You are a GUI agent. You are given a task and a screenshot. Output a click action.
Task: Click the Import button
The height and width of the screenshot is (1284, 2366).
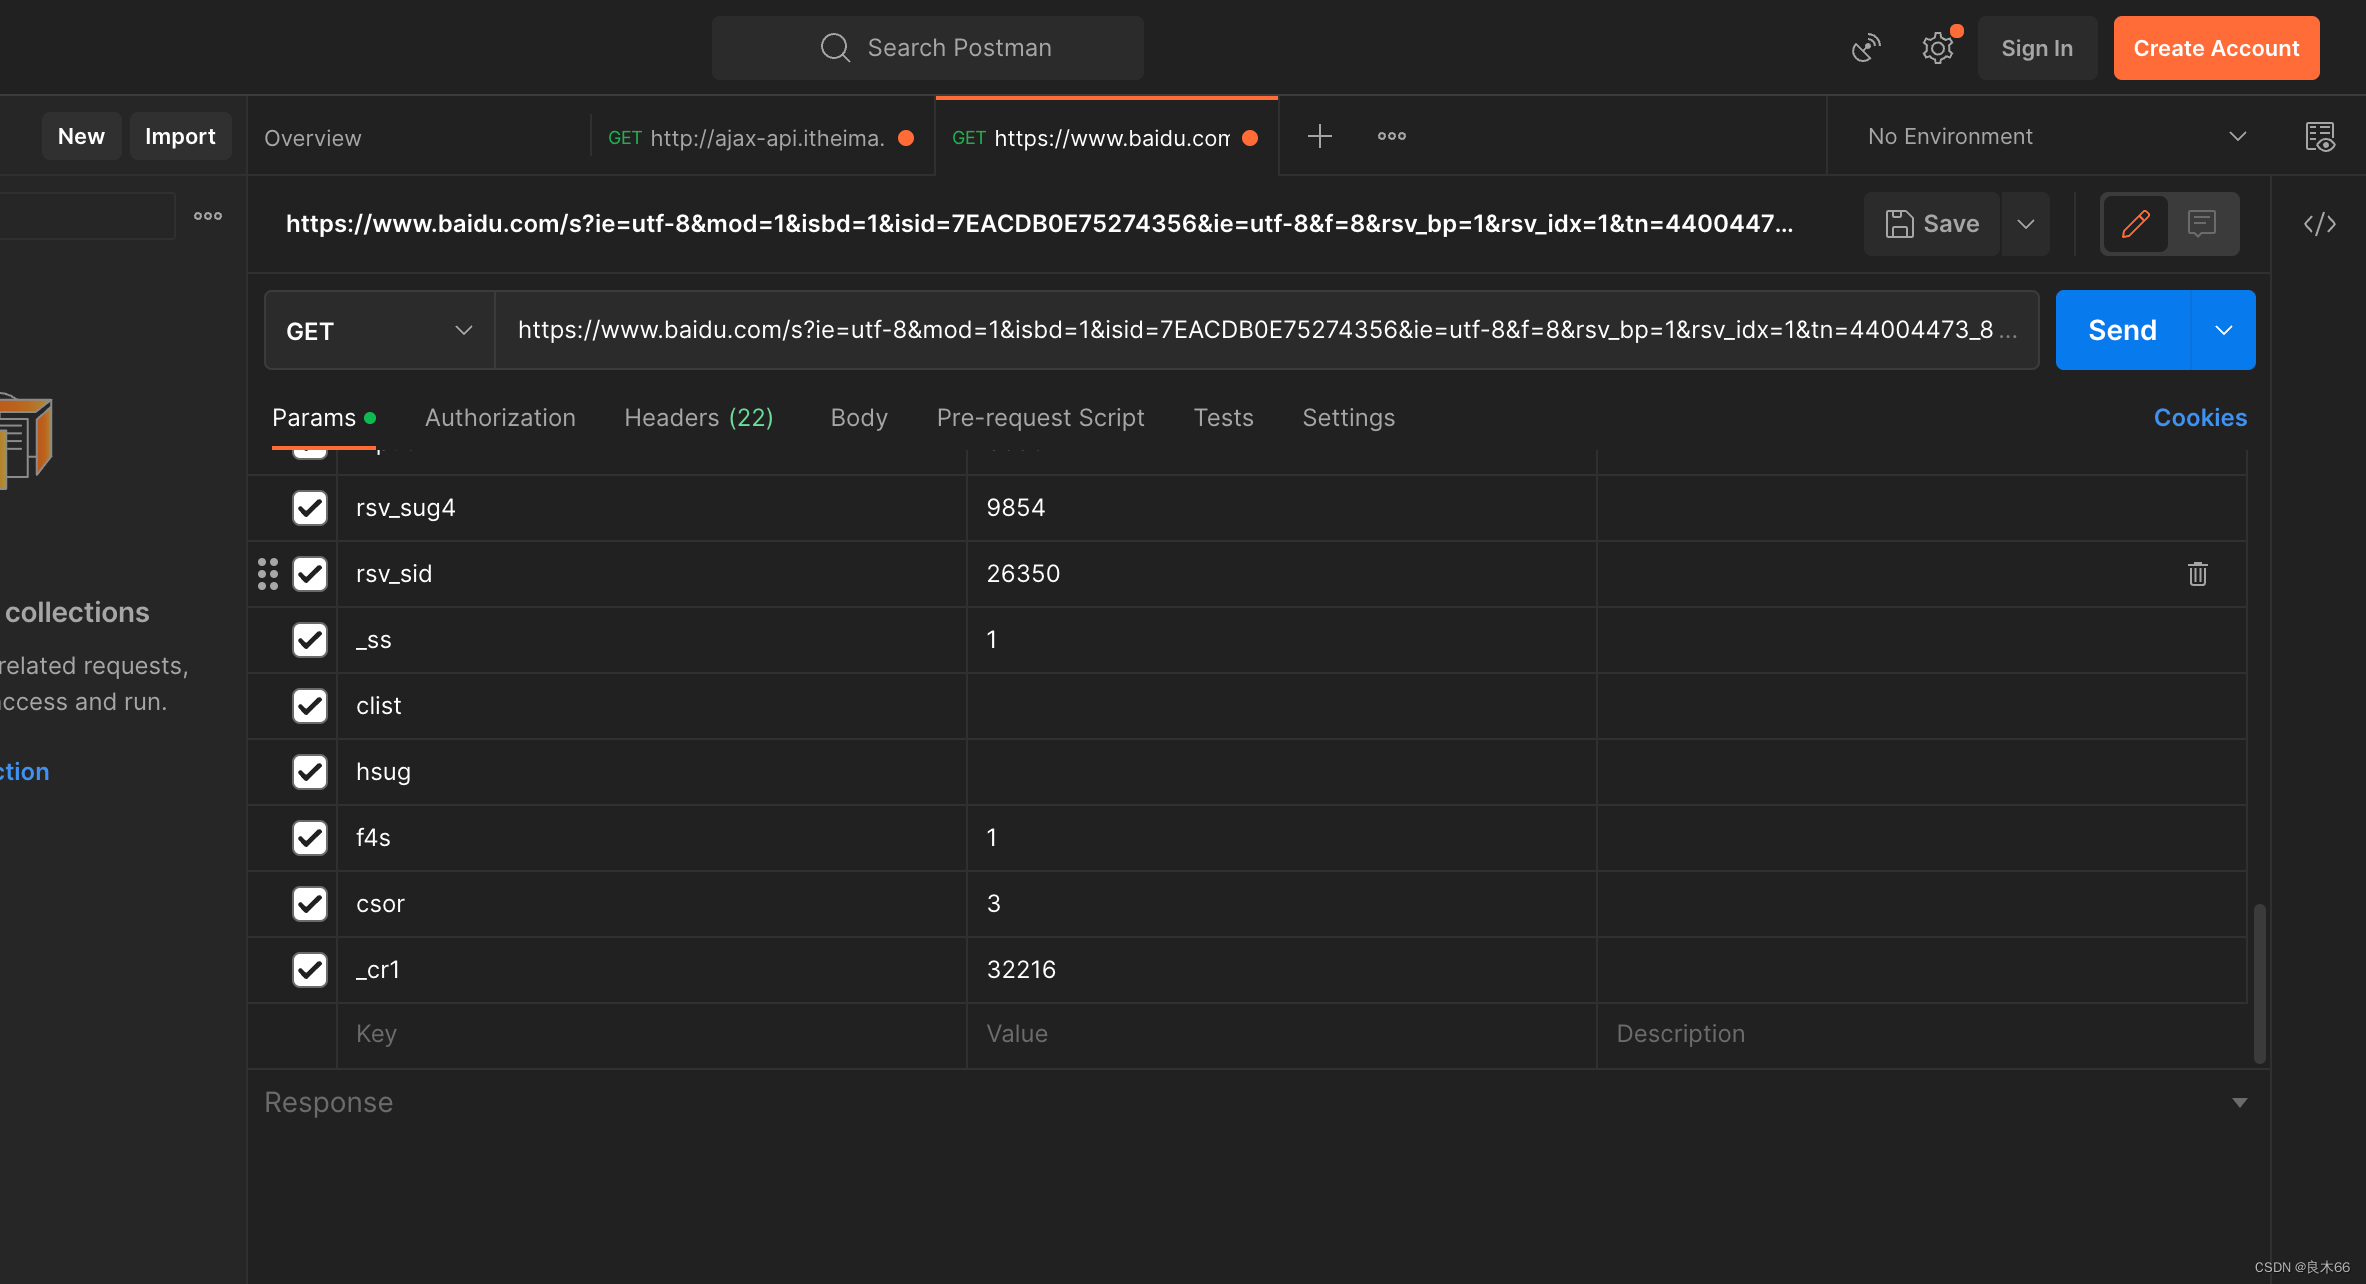[x=180, y=136]
